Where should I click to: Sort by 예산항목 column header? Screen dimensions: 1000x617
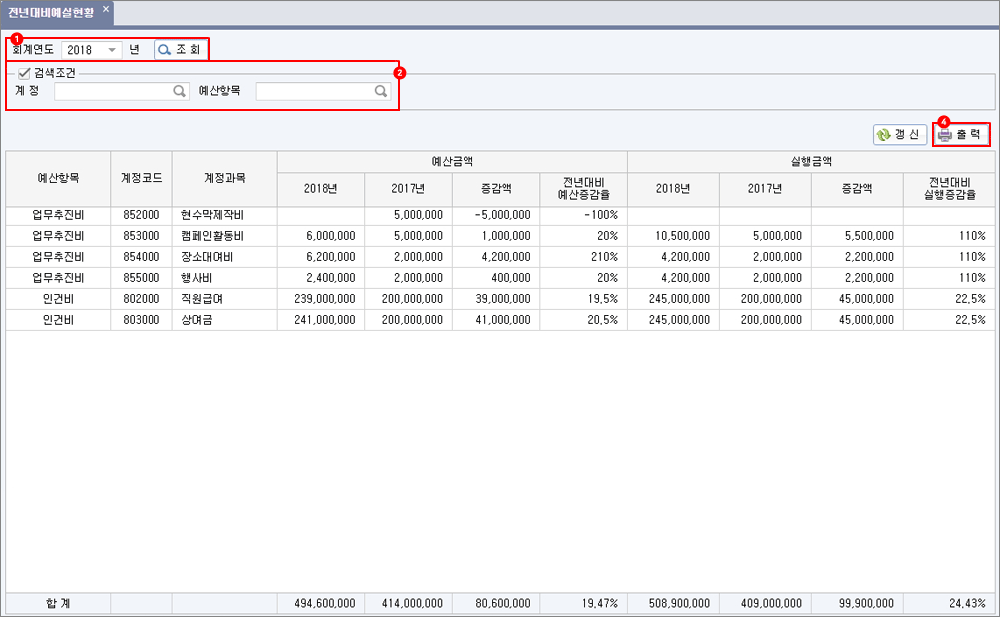(58, 178)
